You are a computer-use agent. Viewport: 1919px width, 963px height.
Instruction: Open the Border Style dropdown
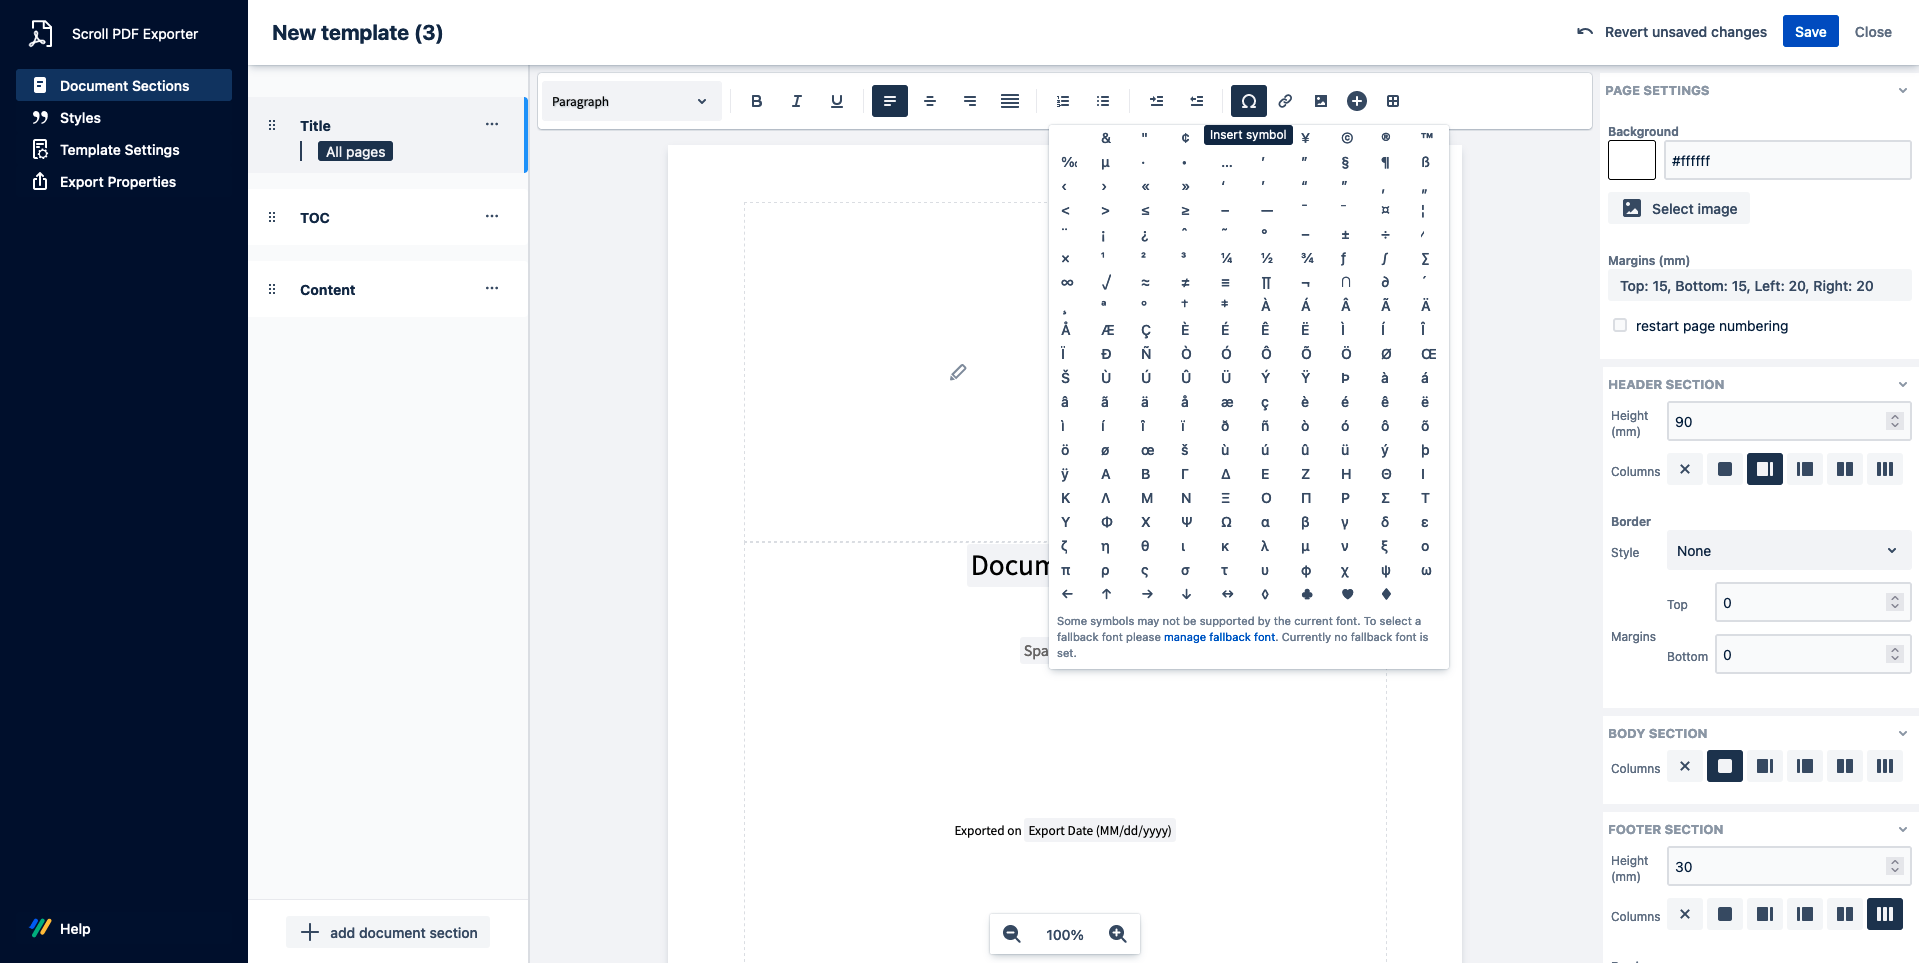pos(1787,551)
